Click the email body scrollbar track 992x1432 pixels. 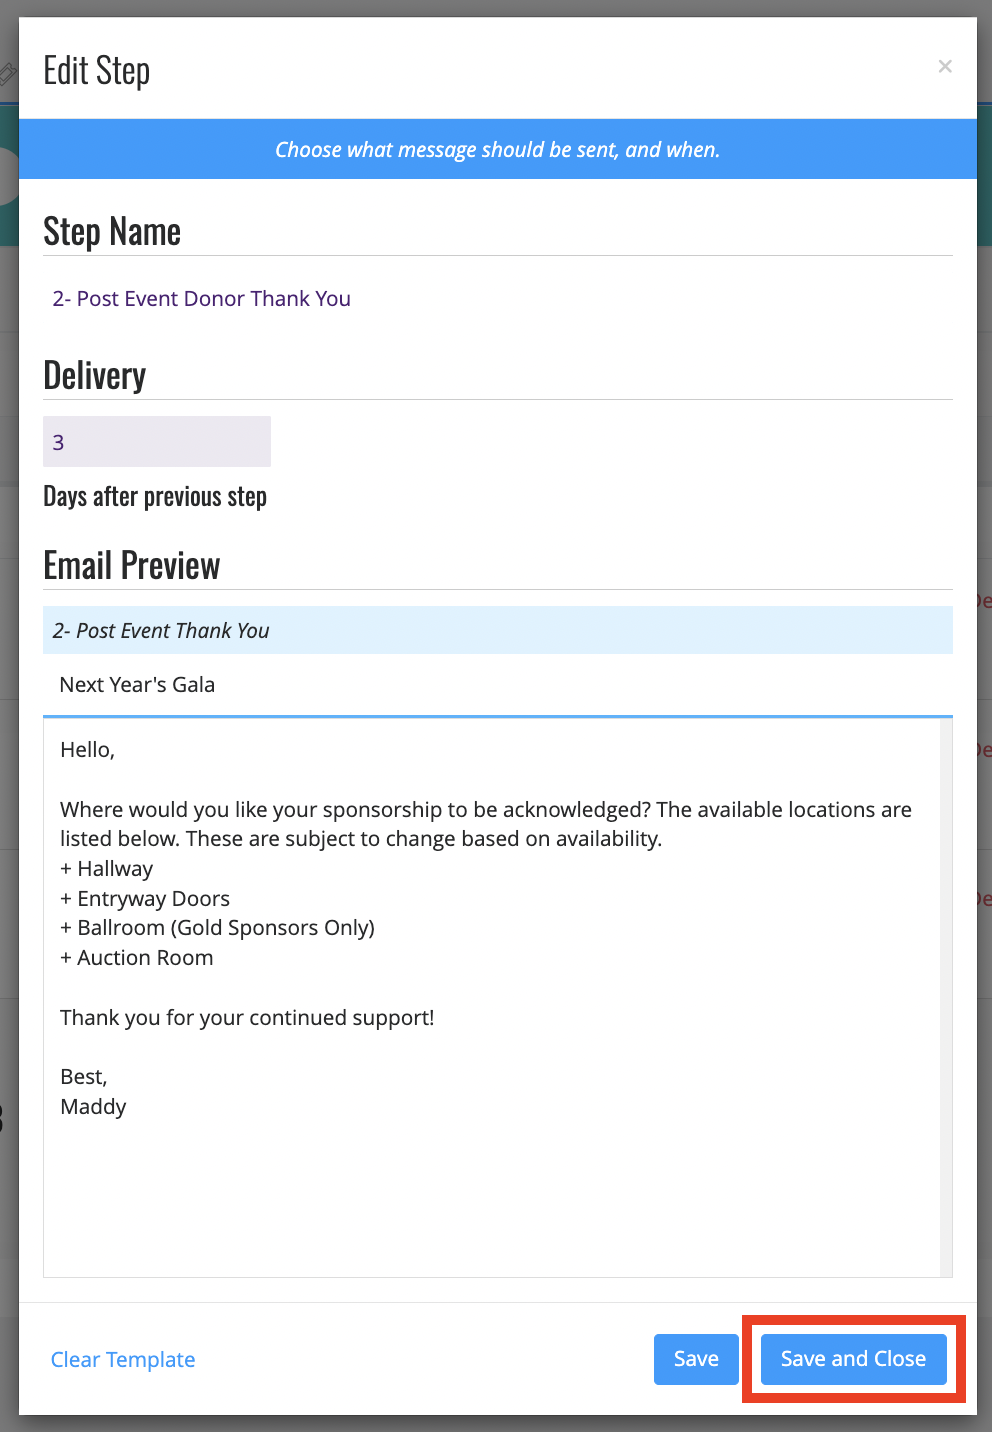tap(946, 998)
